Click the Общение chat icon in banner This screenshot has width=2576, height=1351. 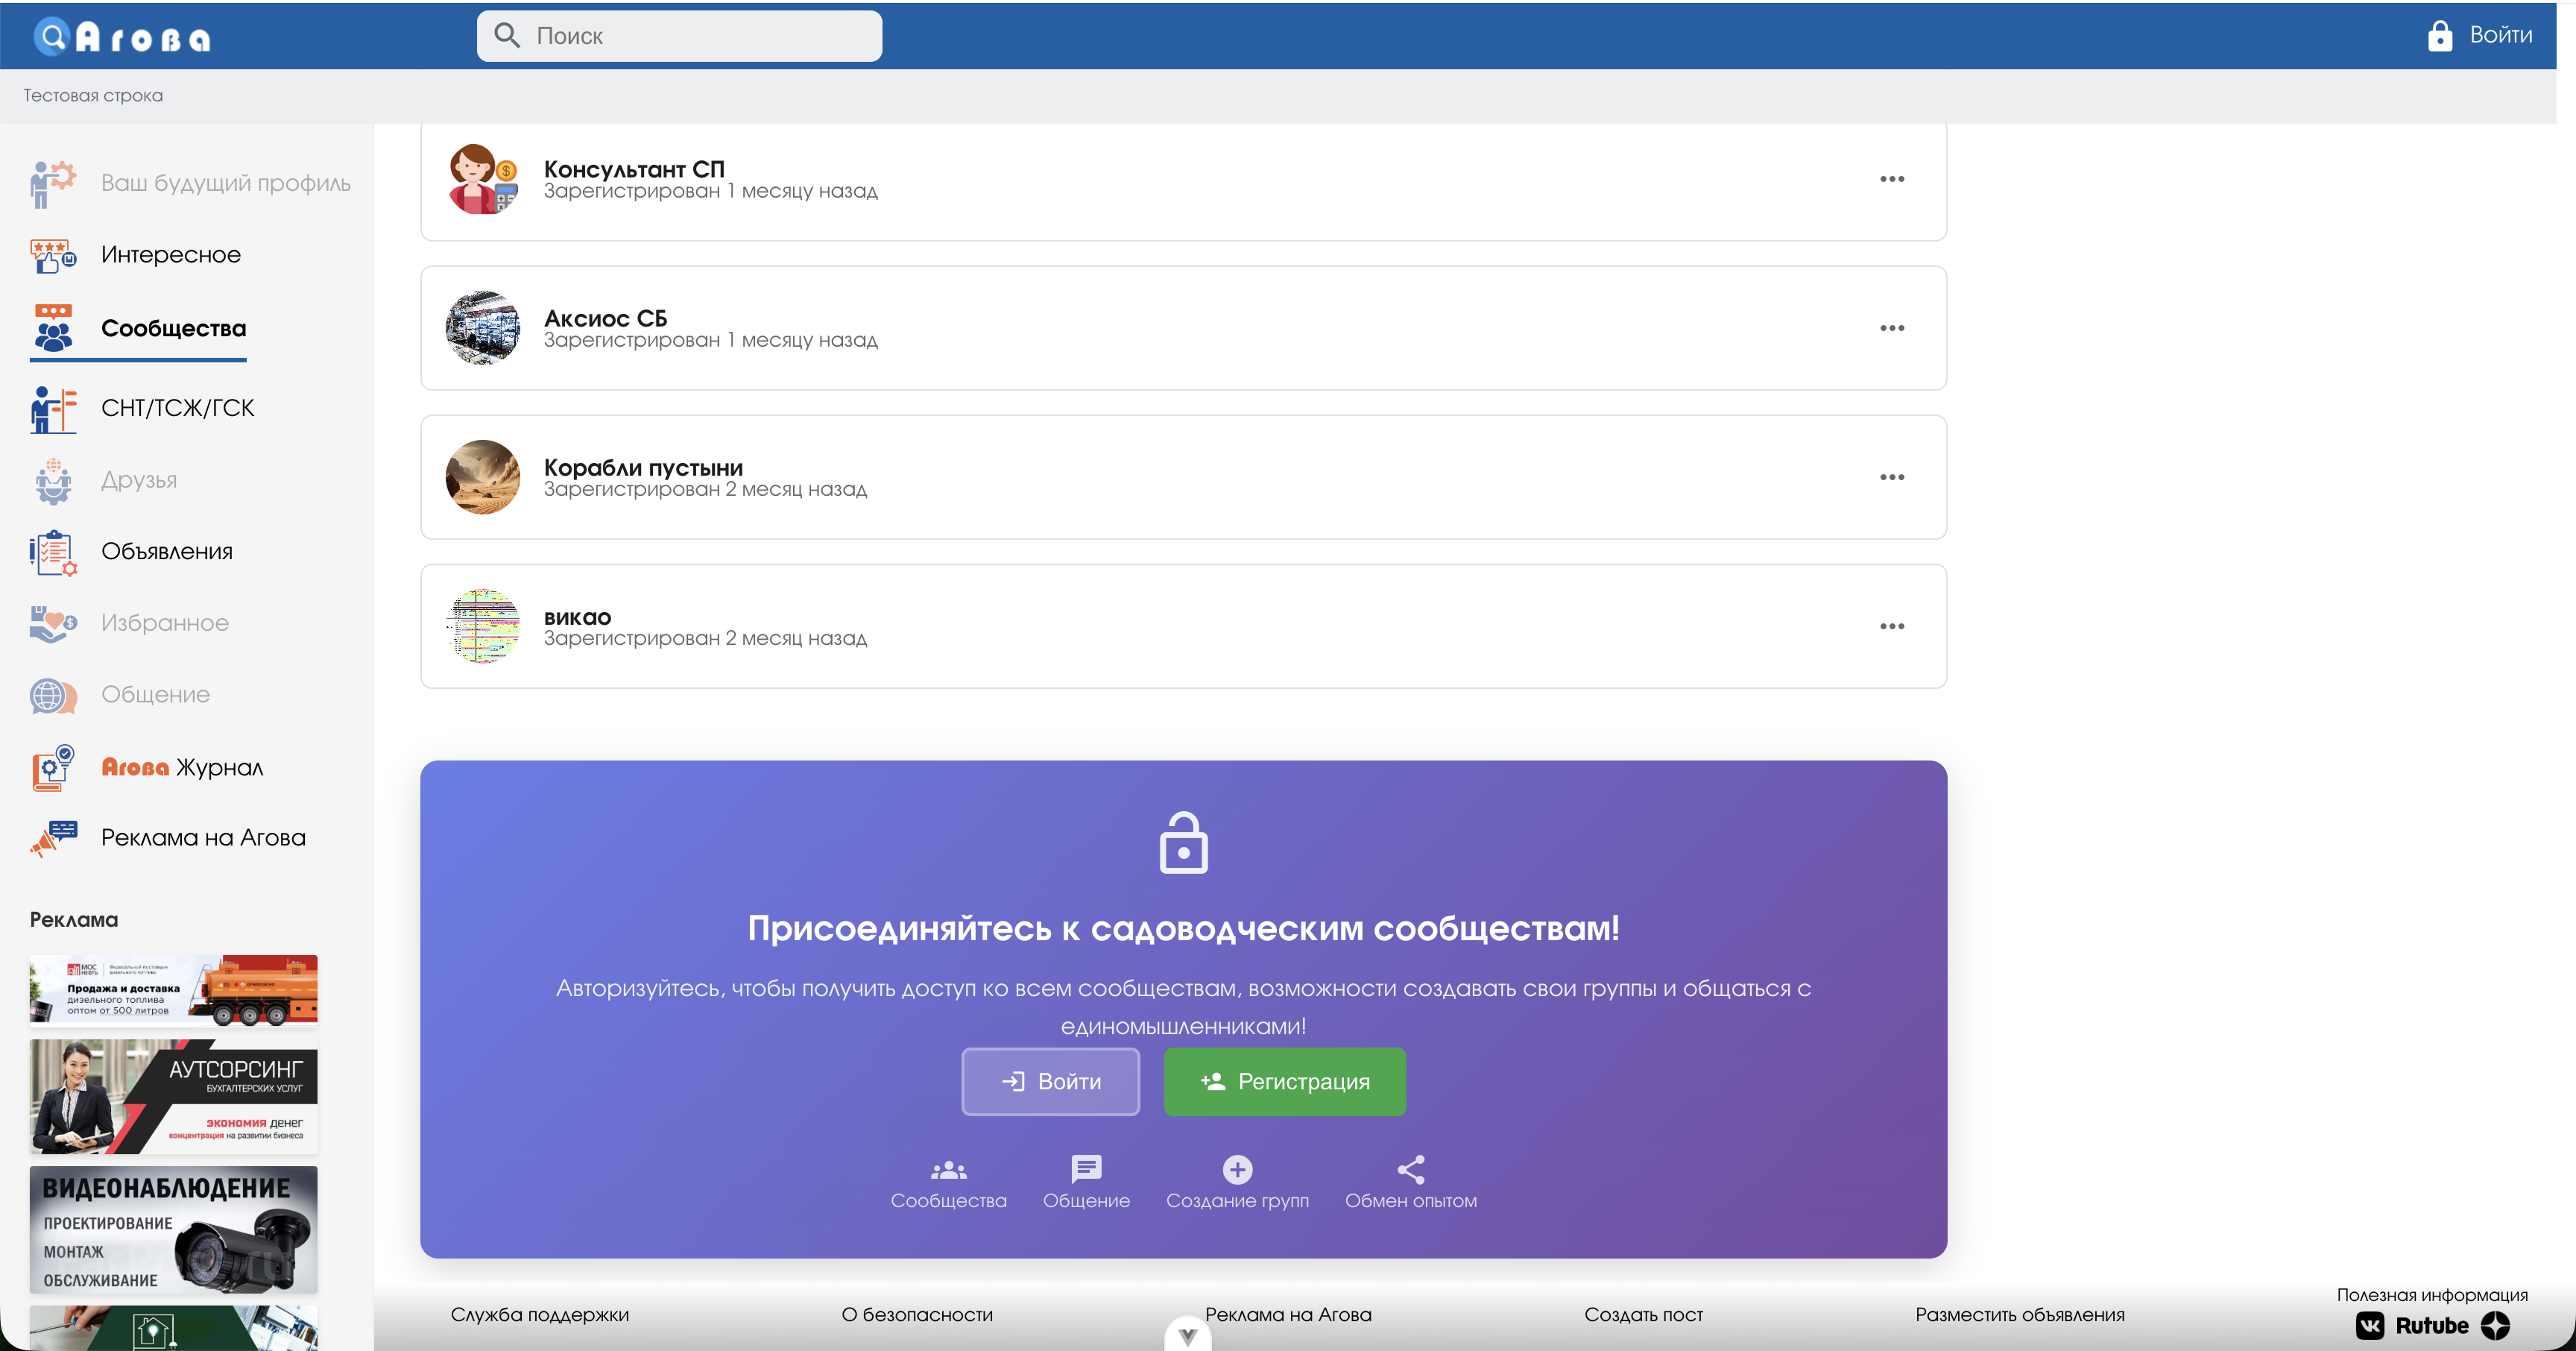(1086, 1169)
